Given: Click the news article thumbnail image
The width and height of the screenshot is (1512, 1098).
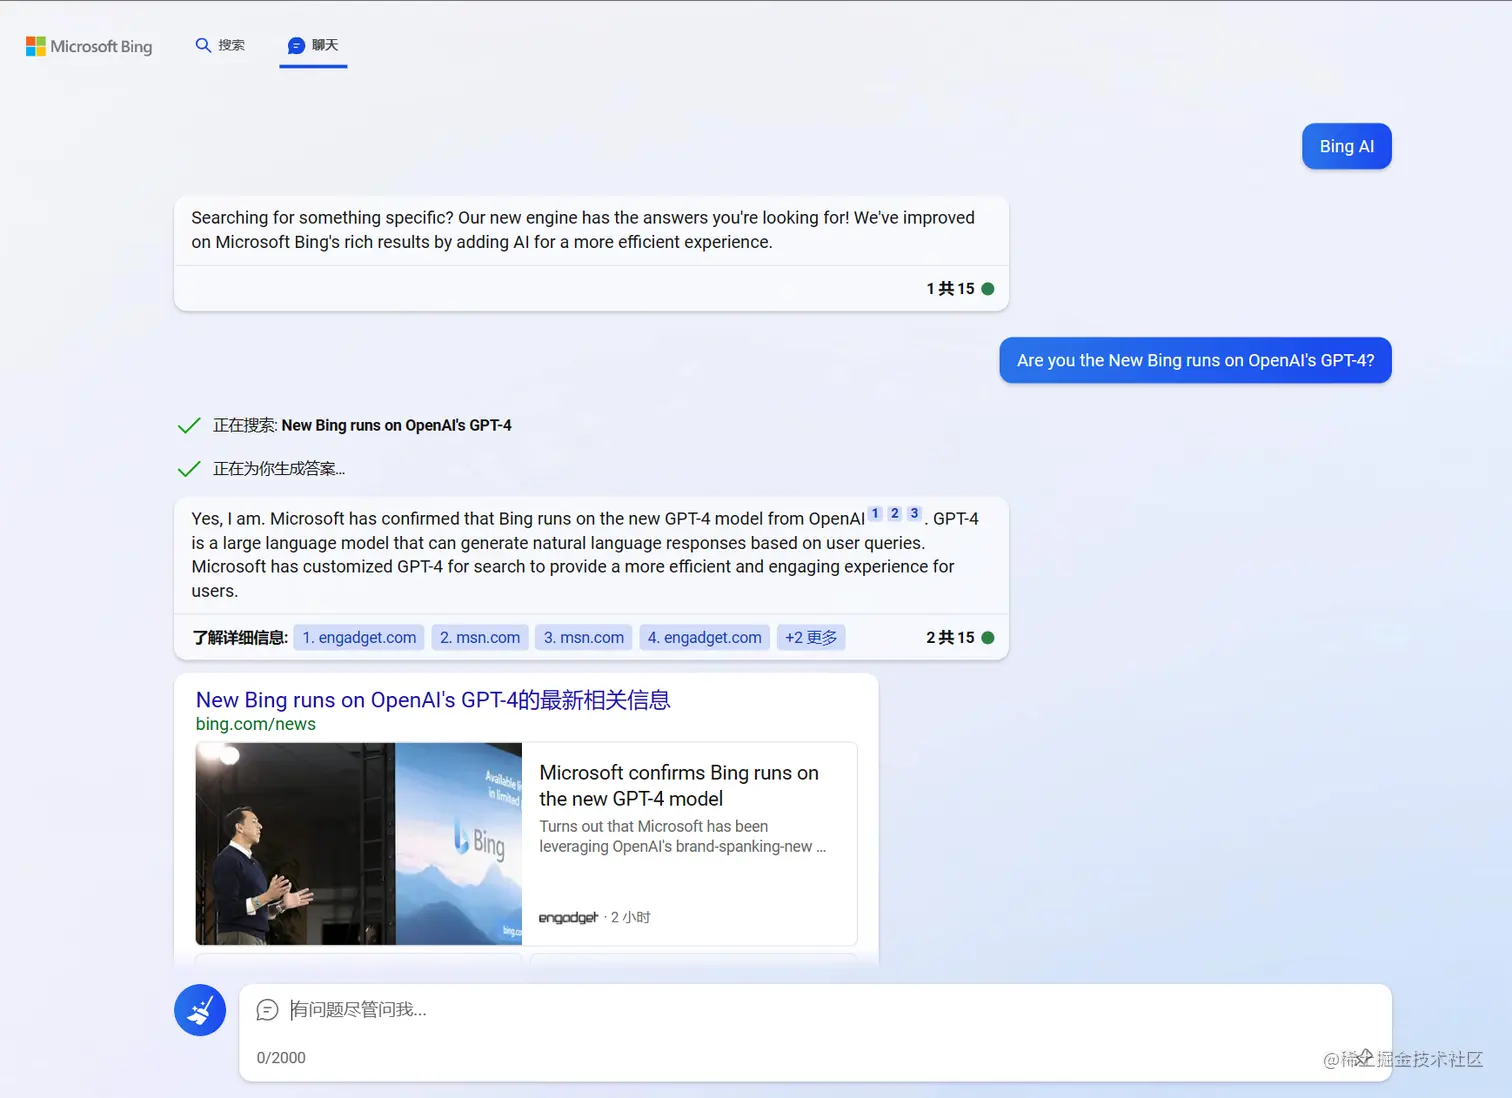Looking at the screenshot, I should [359, 844].
